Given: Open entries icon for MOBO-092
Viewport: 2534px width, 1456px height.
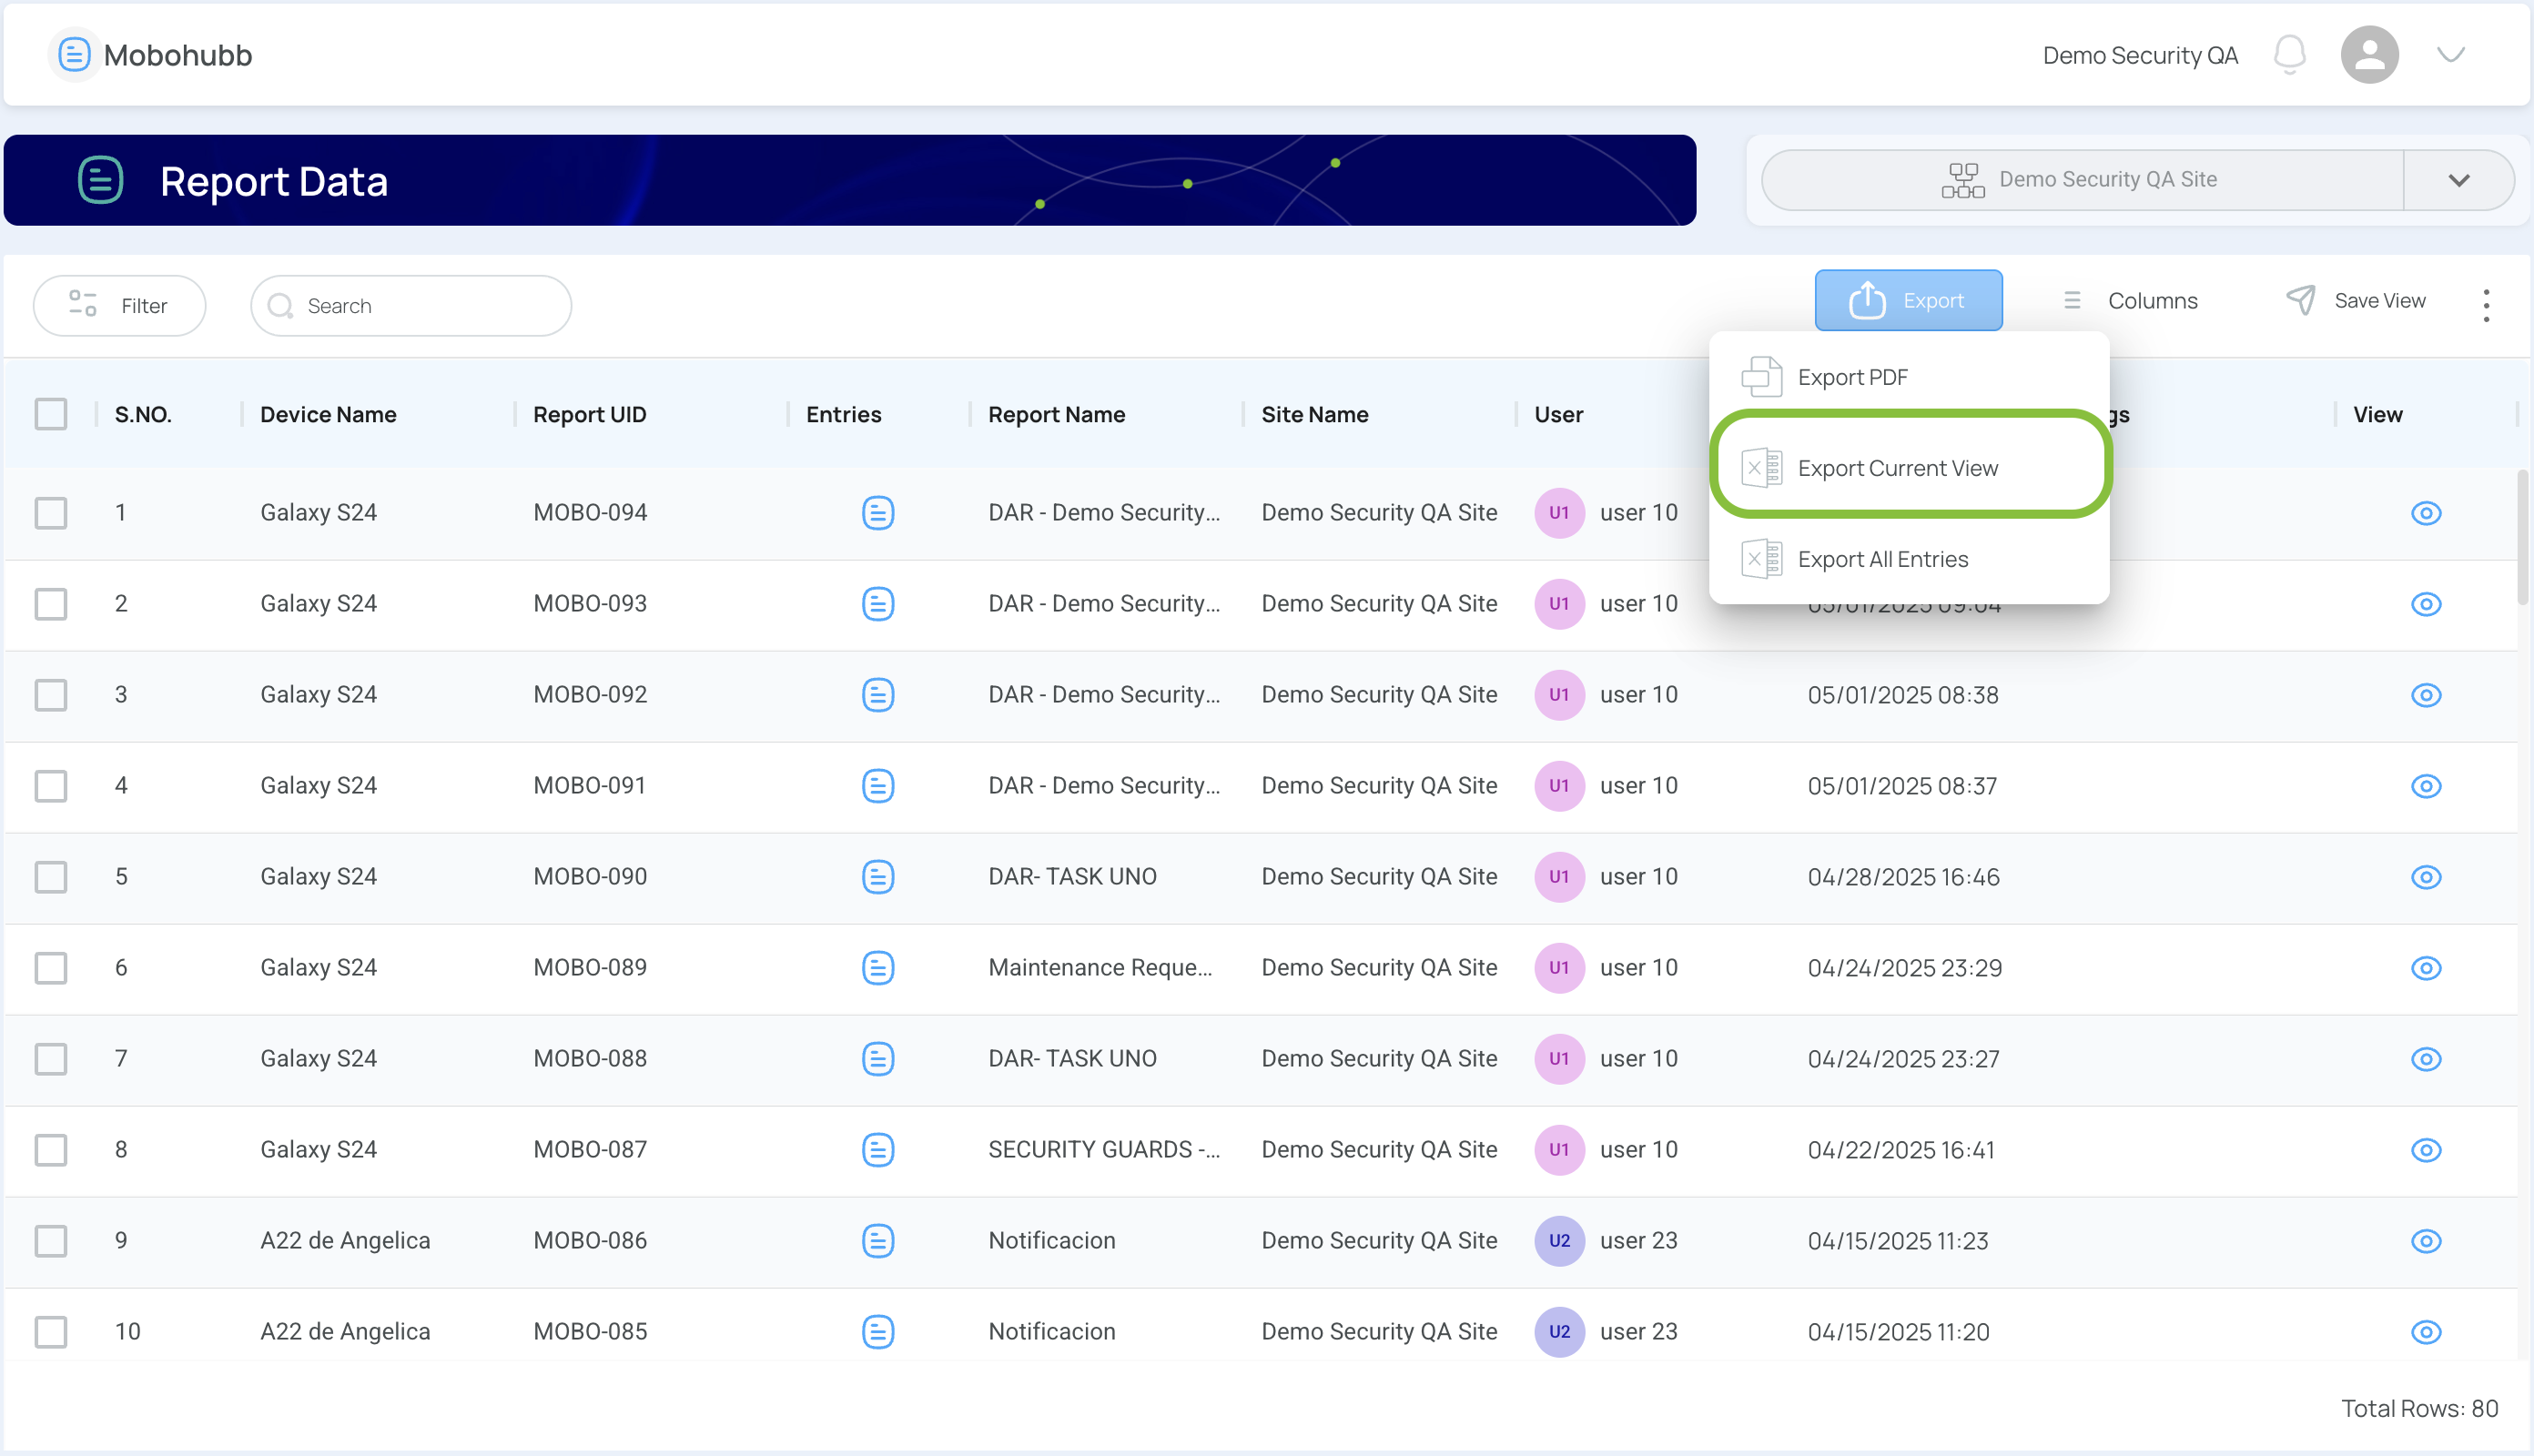Looking at the screenshot, I should pos(878,695).
